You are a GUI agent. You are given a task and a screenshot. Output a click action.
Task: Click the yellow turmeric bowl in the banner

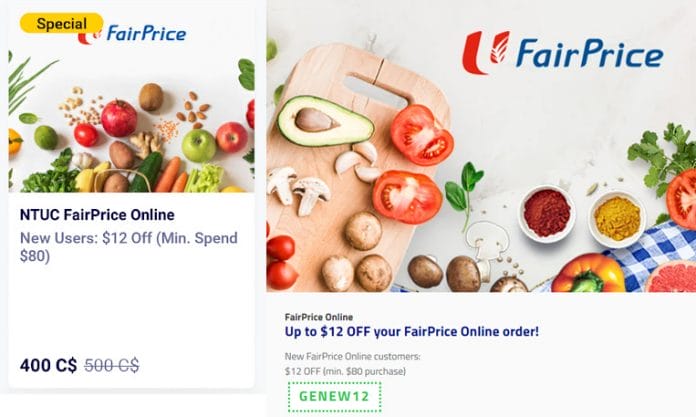tap(617, 219)
